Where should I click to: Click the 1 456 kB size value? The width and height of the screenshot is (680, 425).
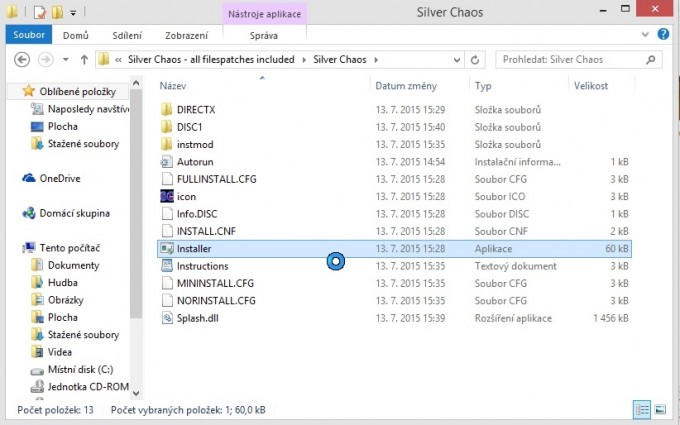pos(611,318)
